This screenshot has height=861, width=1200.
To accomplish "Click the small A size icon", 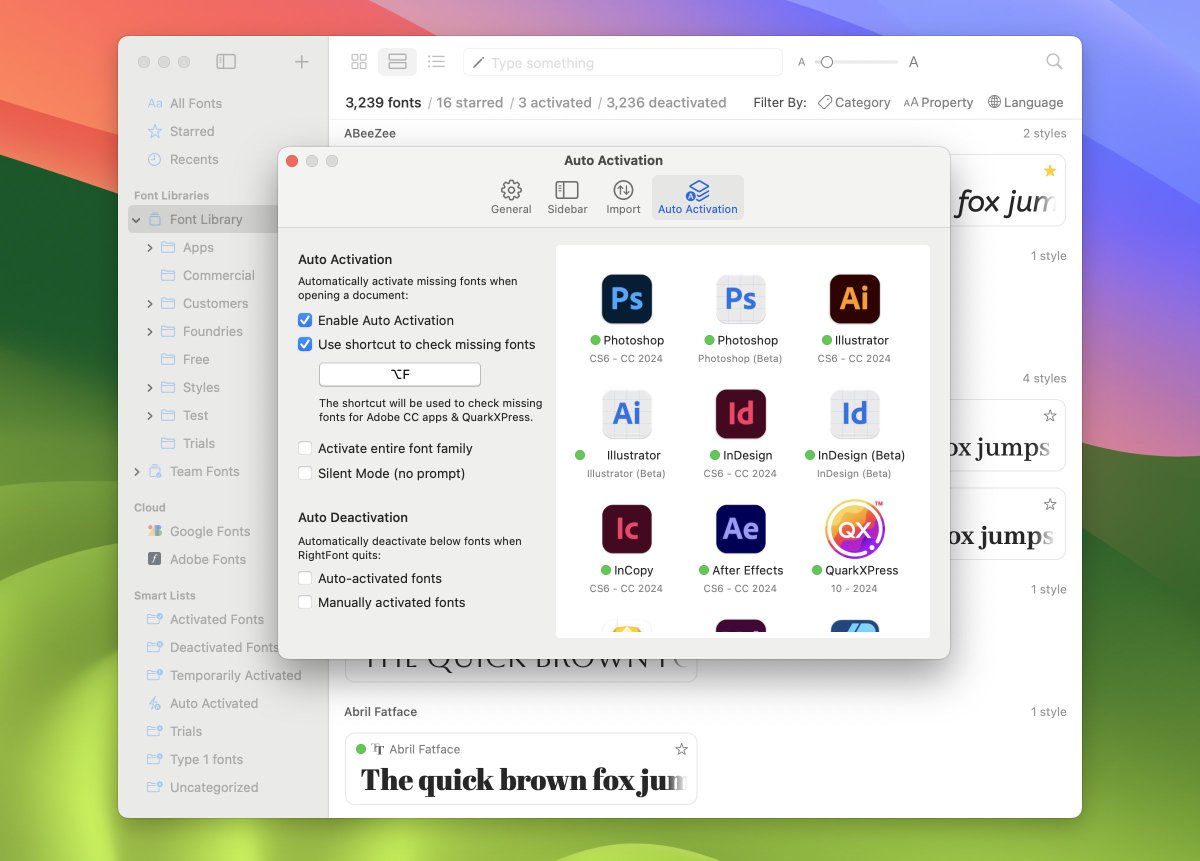I will pos(801,62).
